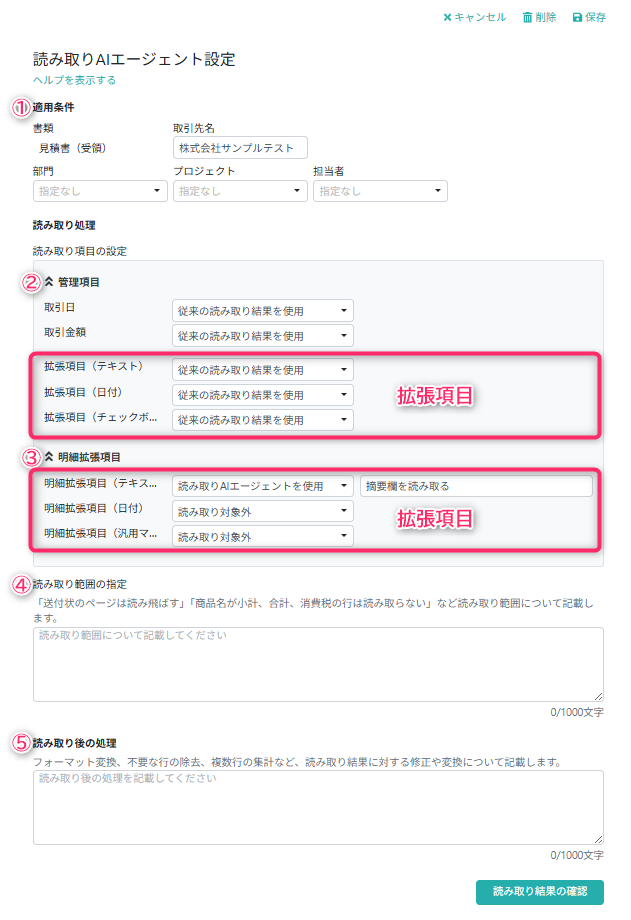
Task: Click the 読み取り範囲の指定 text area
Action: (318, 664)
